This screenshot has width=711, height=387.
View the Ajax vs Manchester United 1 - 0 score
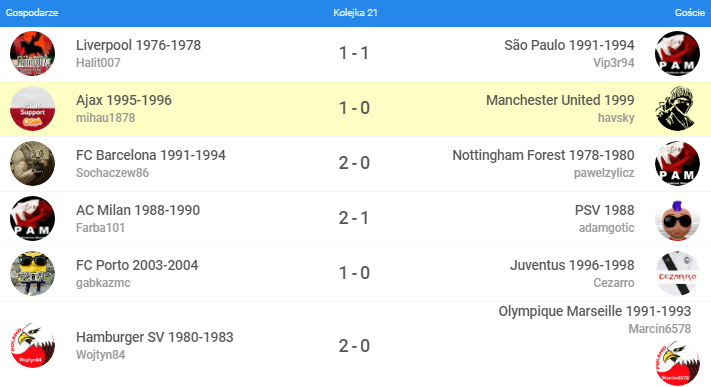tap(355, 108)
